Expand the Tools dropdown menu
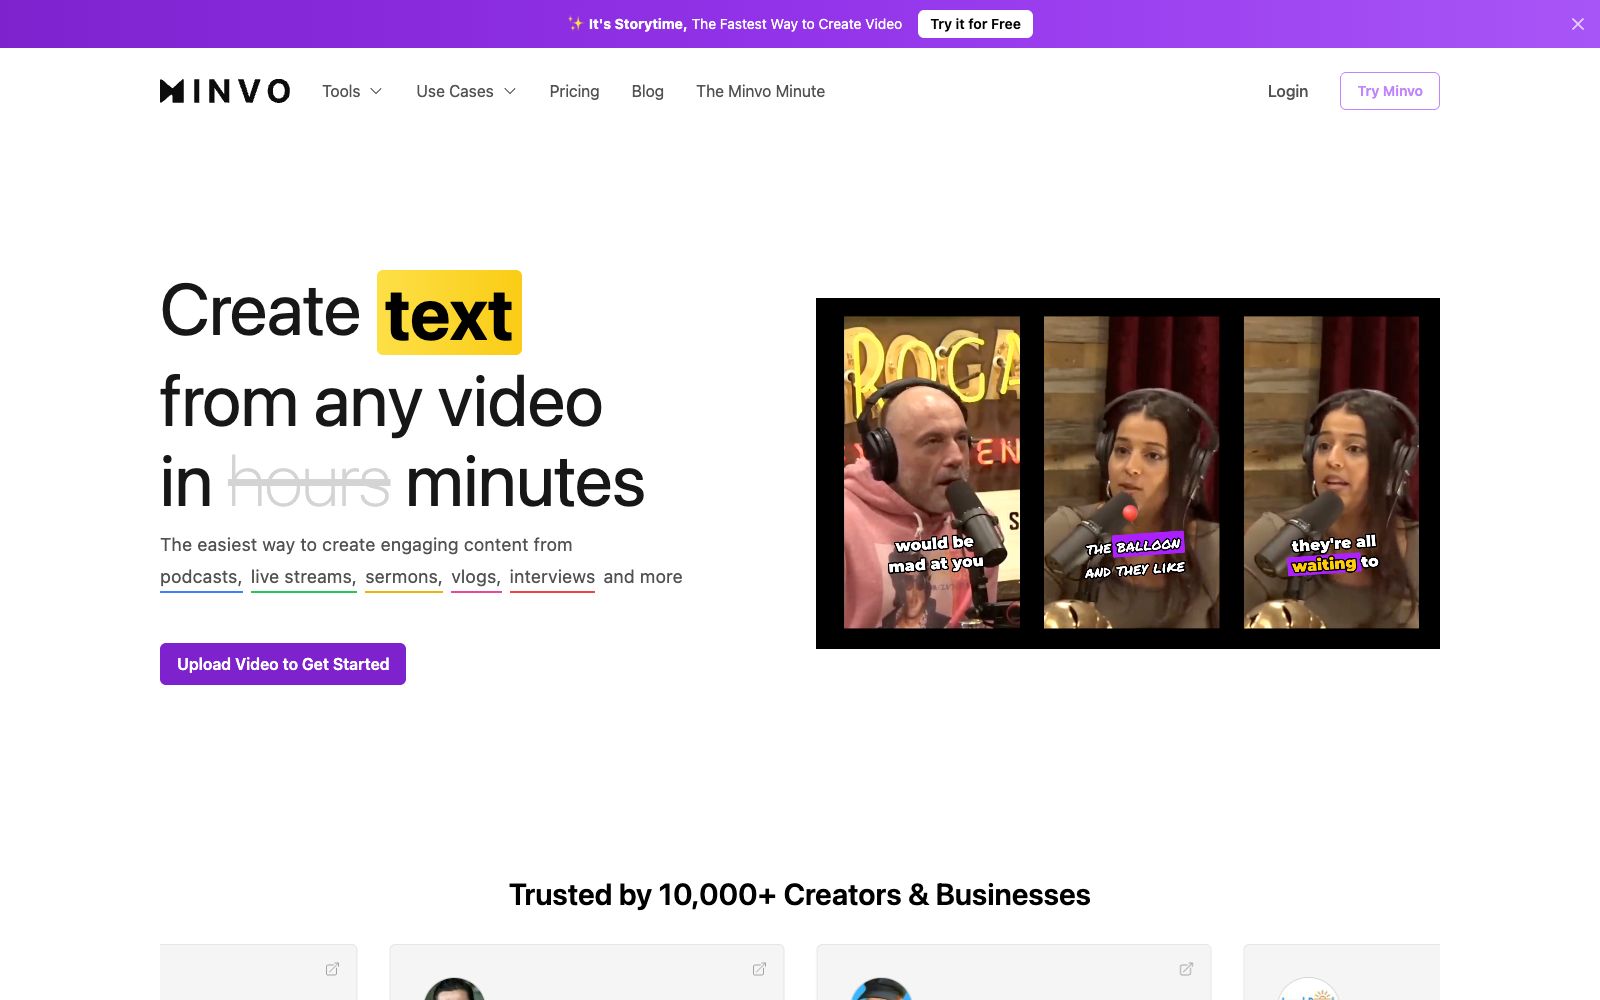Viewport: 1600px width, 1000px height. (352, 91)
